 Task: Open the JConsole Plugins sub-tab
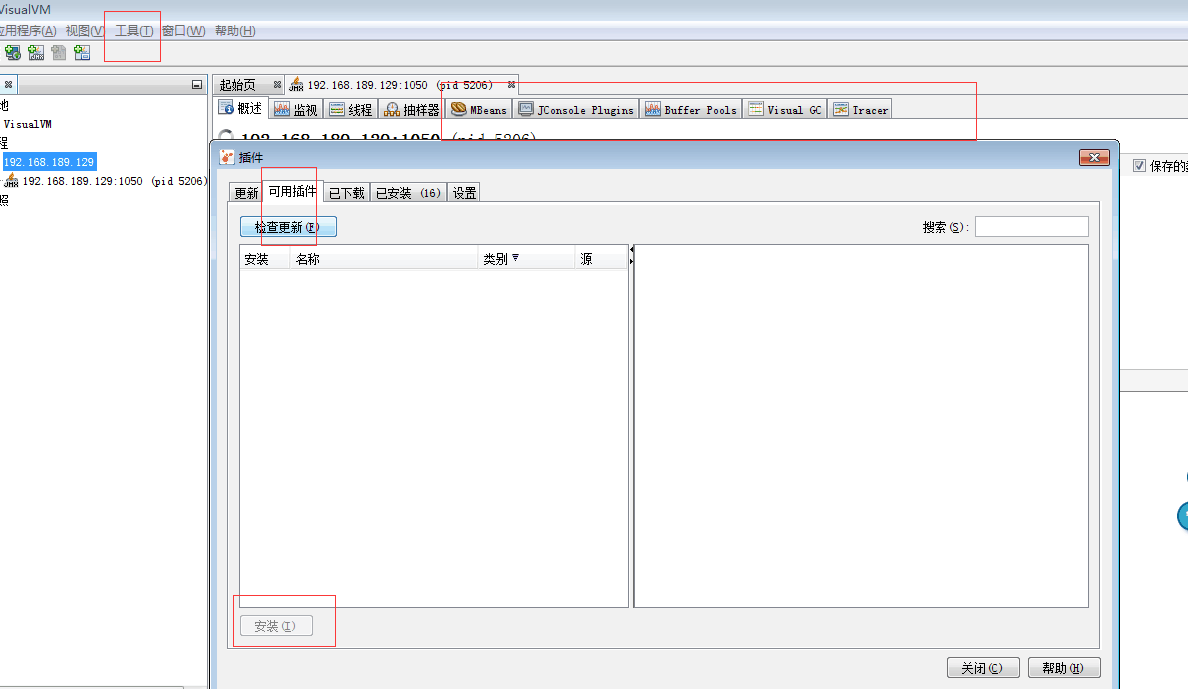tap(577, 110)
